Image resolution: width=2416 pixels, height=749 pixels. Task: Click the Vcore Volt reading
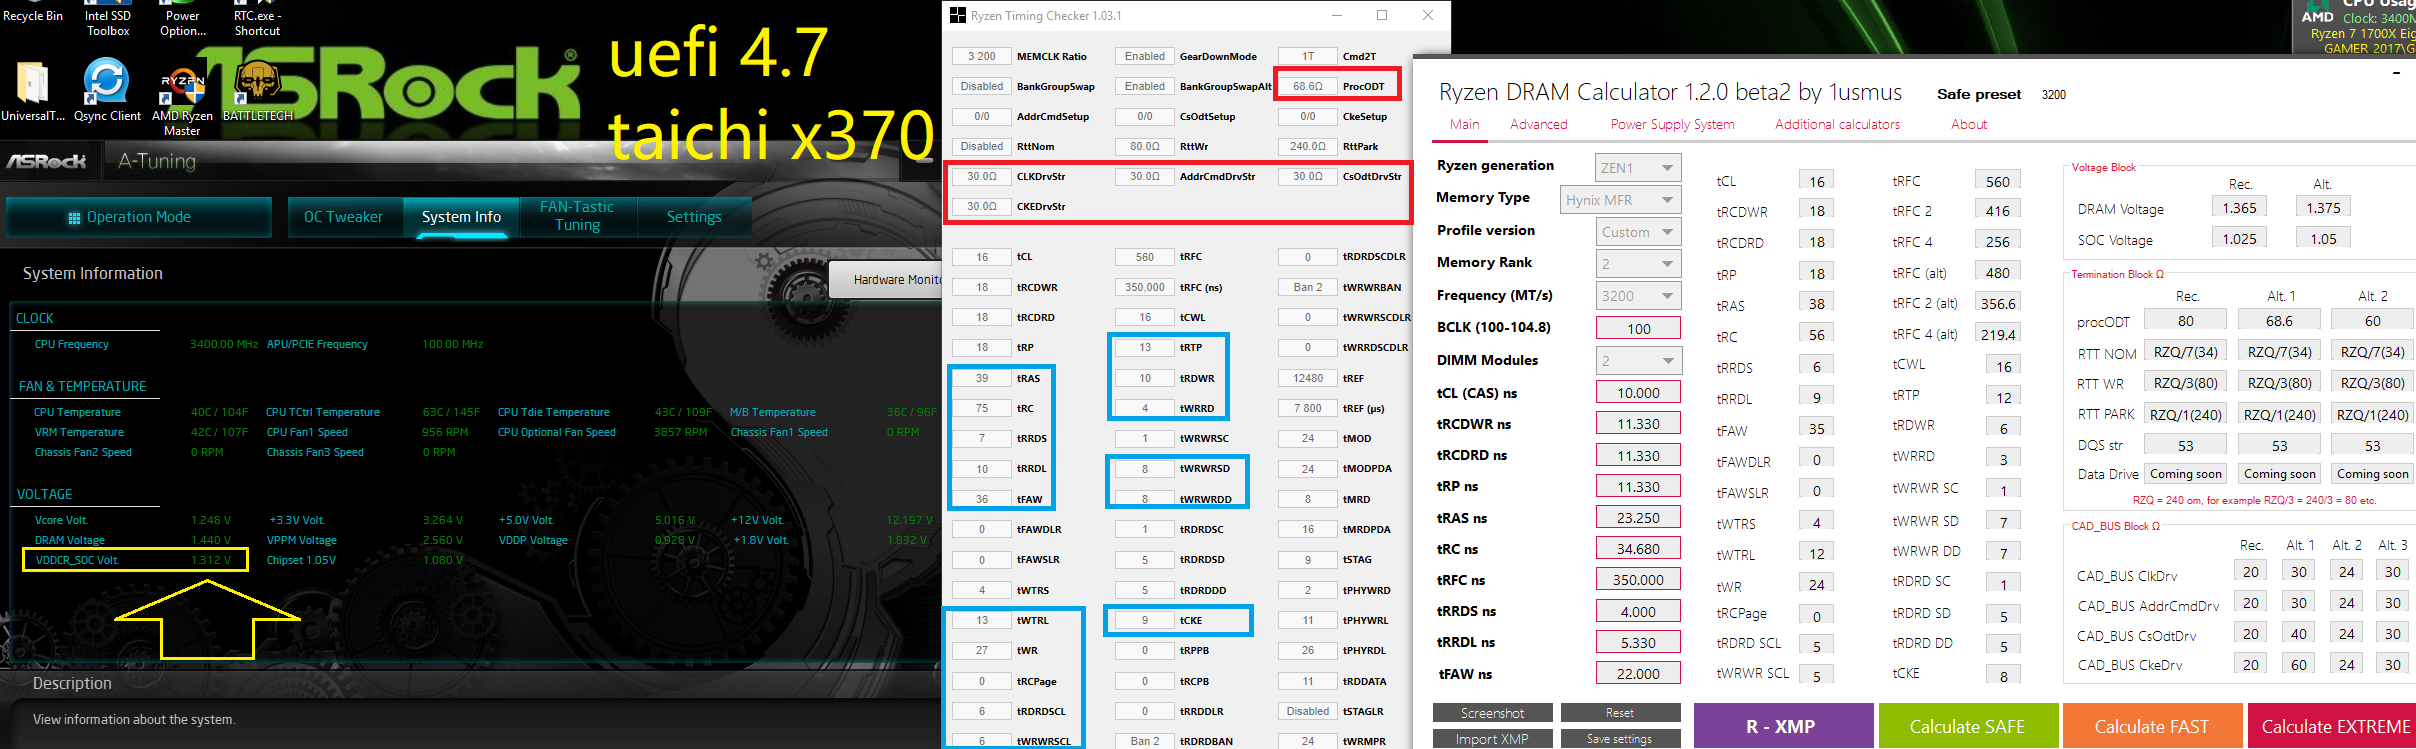[211, 520]
